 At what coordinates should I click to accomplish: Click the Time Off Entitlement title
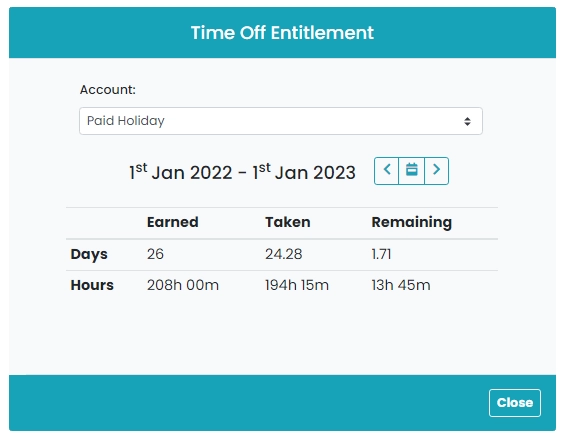click(x=282, y=33)
